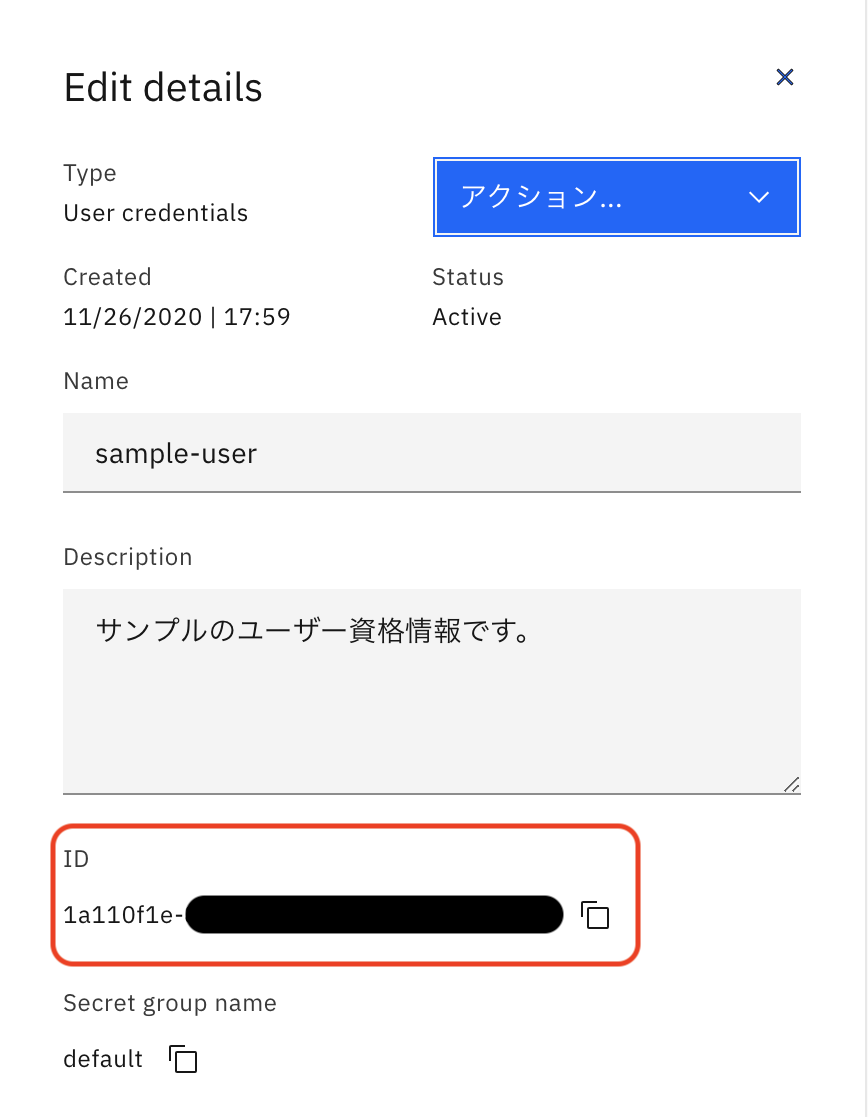Click the Name field showing sample-user
The image size is (868, 1117).
point(431,452)
